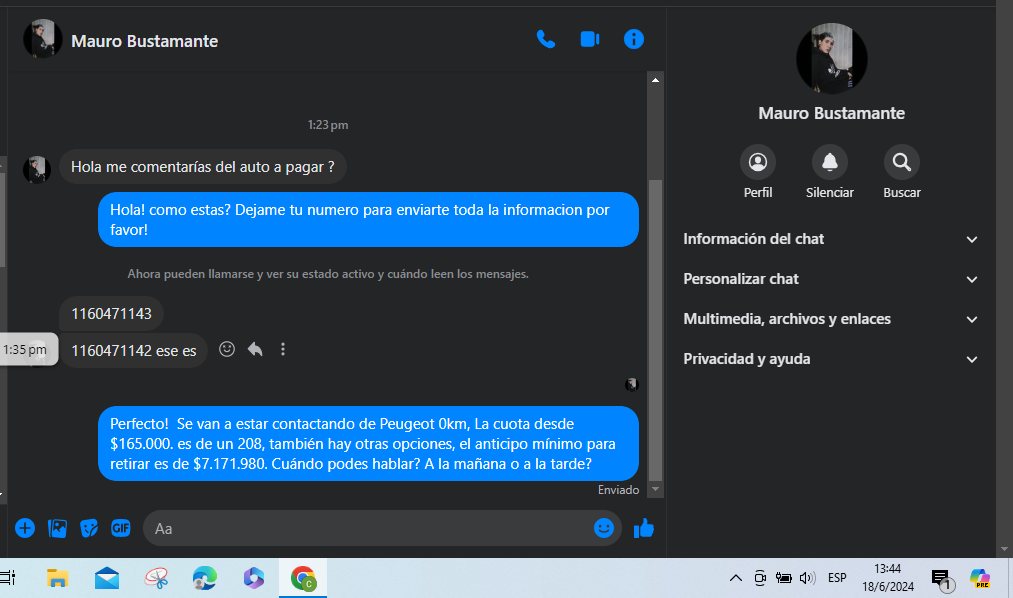Open battery status in system tray

pos(784,578)
